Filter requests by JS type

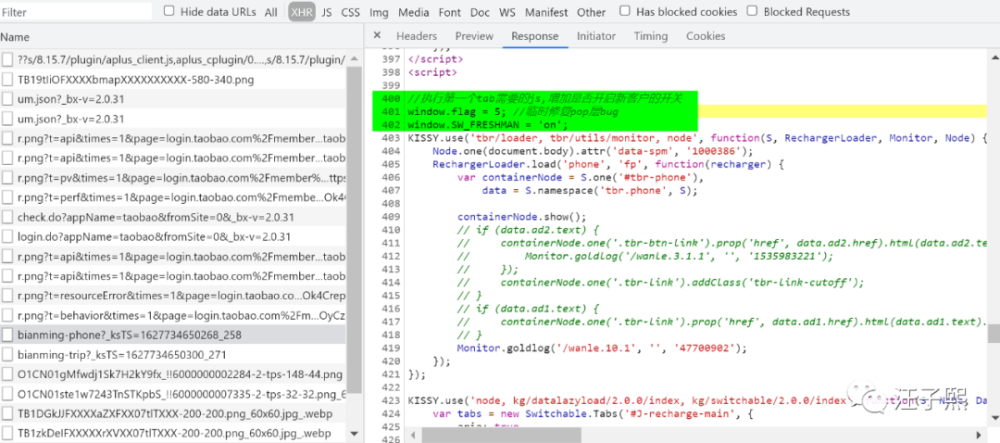click(327, 12)
